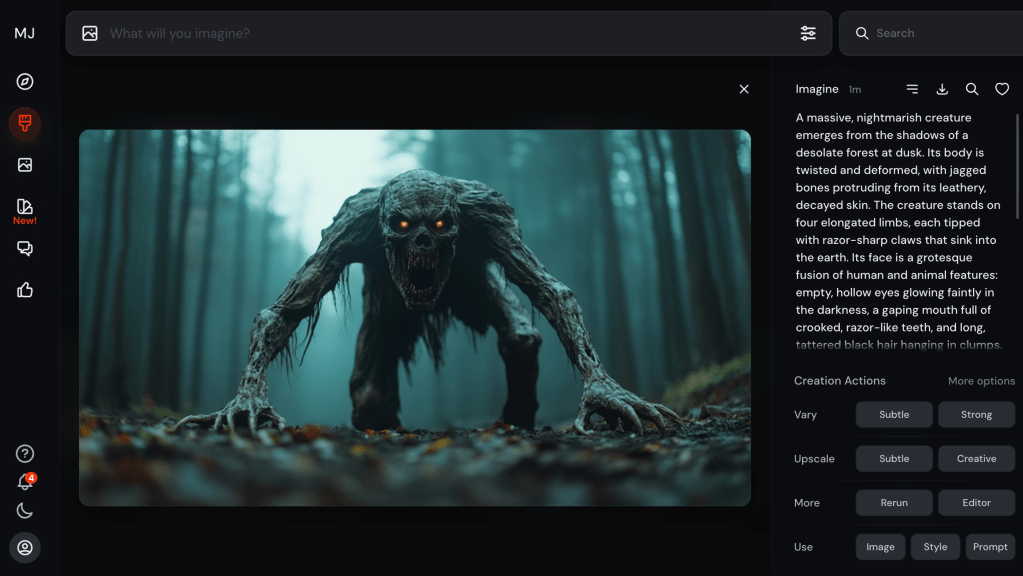The image size is (1023, 576).
Task: Click the Upscale Creative button
Action: click(976, 459)
